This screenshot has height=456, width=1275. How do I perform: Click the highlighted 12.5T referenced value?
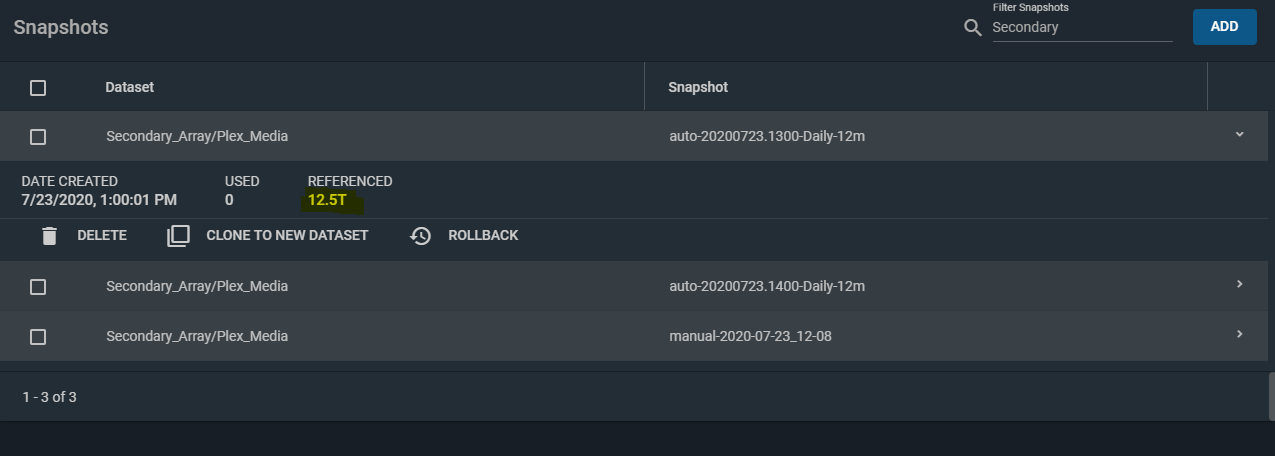click(x=327, y=200)
